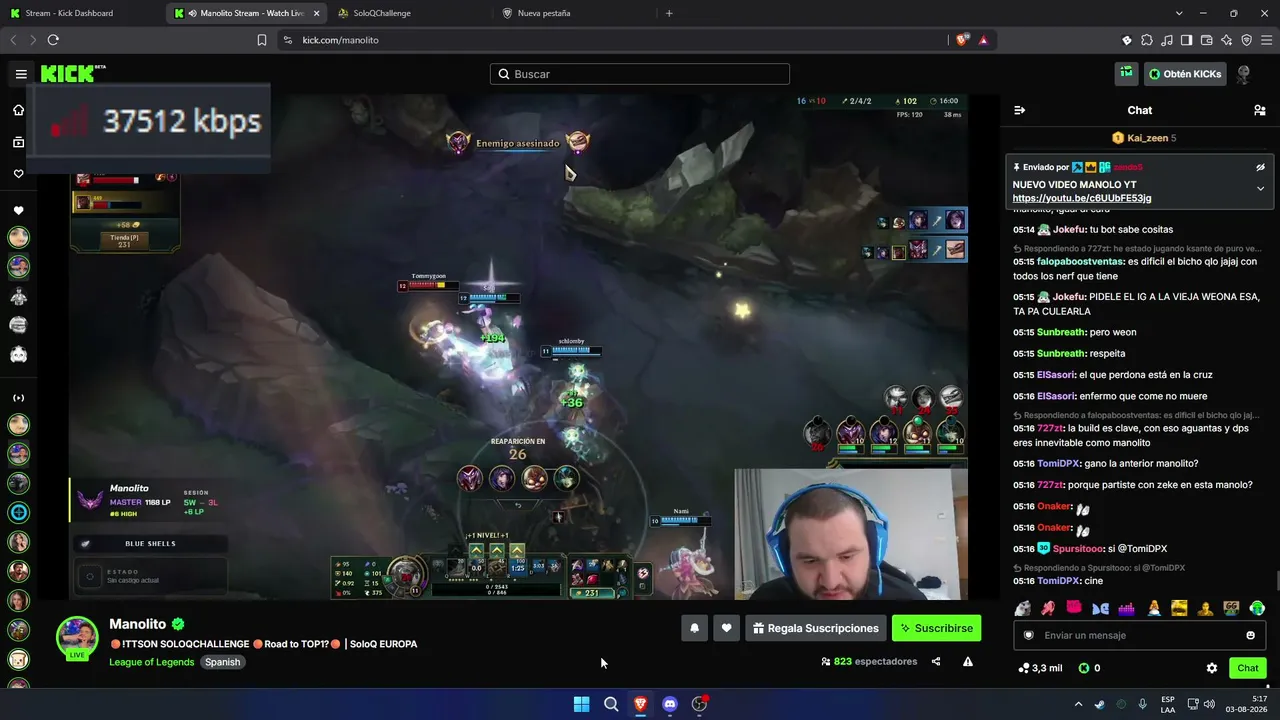Toggle microphone icon in system tray
The height and width of the screenshot is (720, 1280).
click(1143, 704)
